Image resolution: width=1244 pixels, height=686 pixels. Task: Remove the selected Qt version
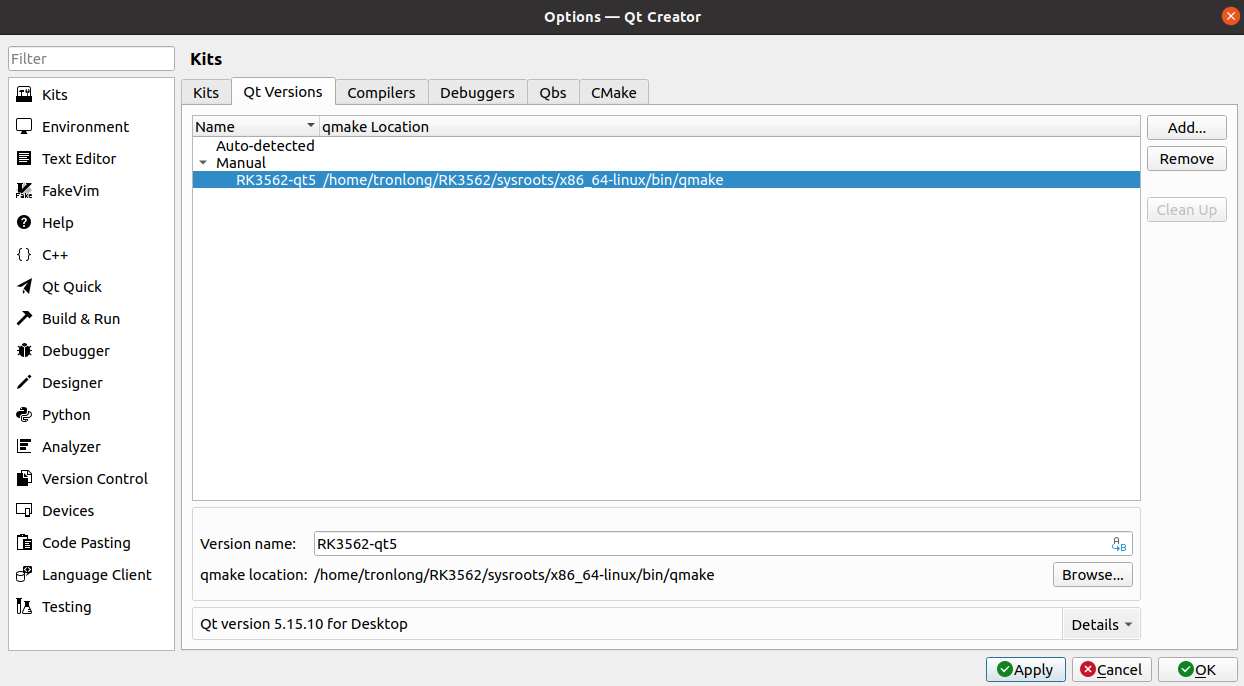coord(1187,159)
